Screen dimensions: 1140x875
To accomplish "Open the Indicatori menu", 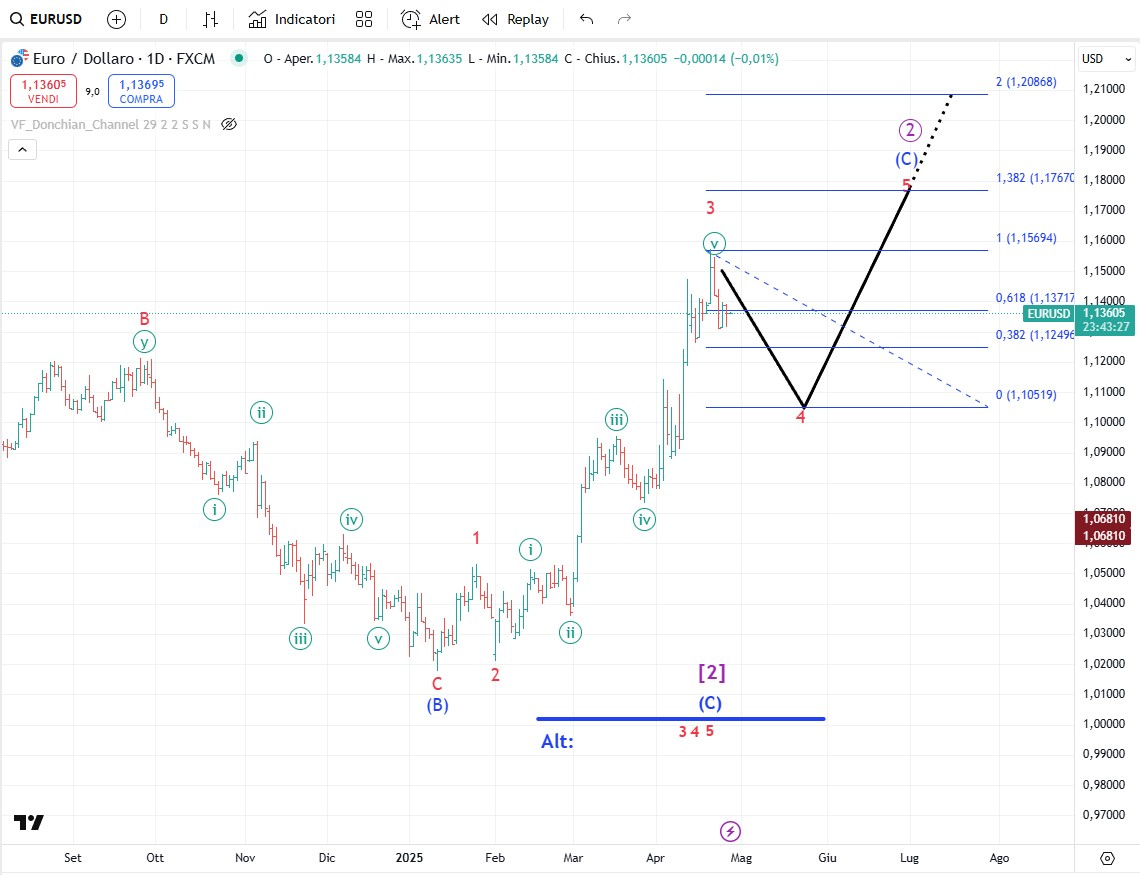I will (292, 20).
